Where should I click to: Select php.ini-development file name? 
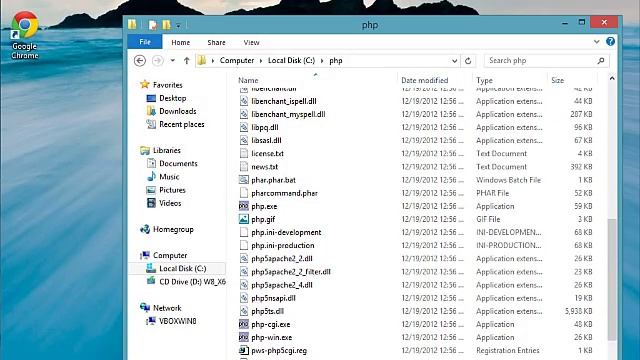(x=286, y=232)
